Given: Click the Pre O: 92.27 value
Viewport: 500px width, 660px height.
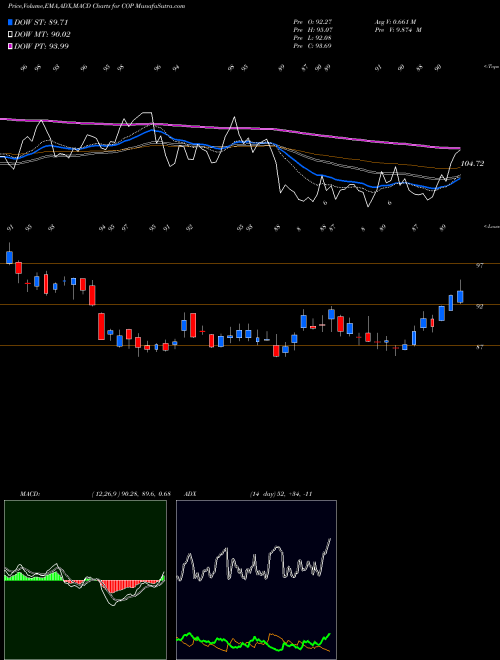Looking at the screenshot, I should (x=313, y=22).
